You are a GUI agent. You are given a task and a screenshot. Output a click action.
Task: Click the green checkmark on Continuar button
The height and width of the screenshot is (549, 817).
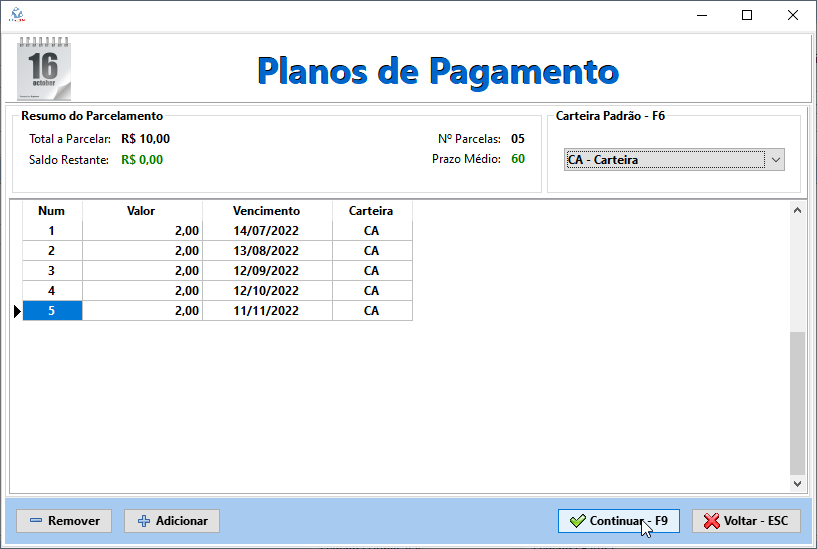[x=577, y=521]
